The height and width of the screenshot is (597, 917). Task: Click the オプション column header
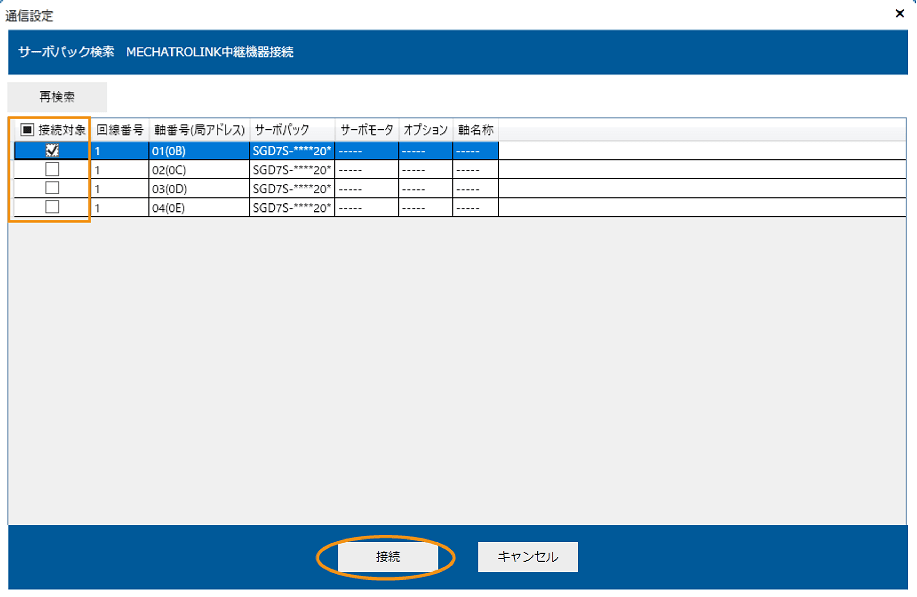click(427, 130)
